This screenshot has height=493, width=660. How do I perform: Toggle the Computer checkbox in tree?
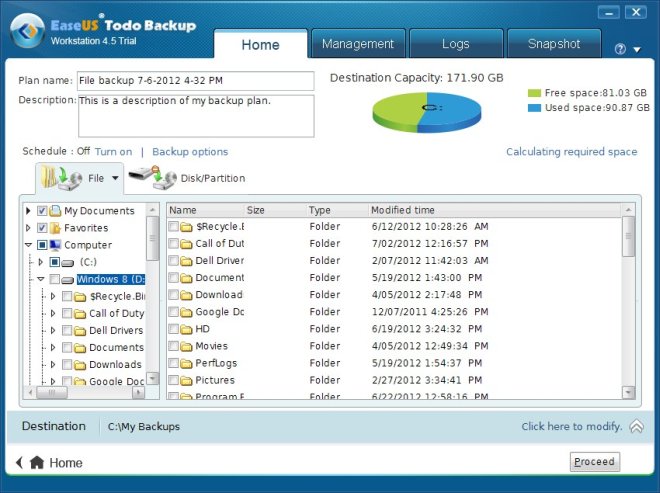(x=42, y=245)
